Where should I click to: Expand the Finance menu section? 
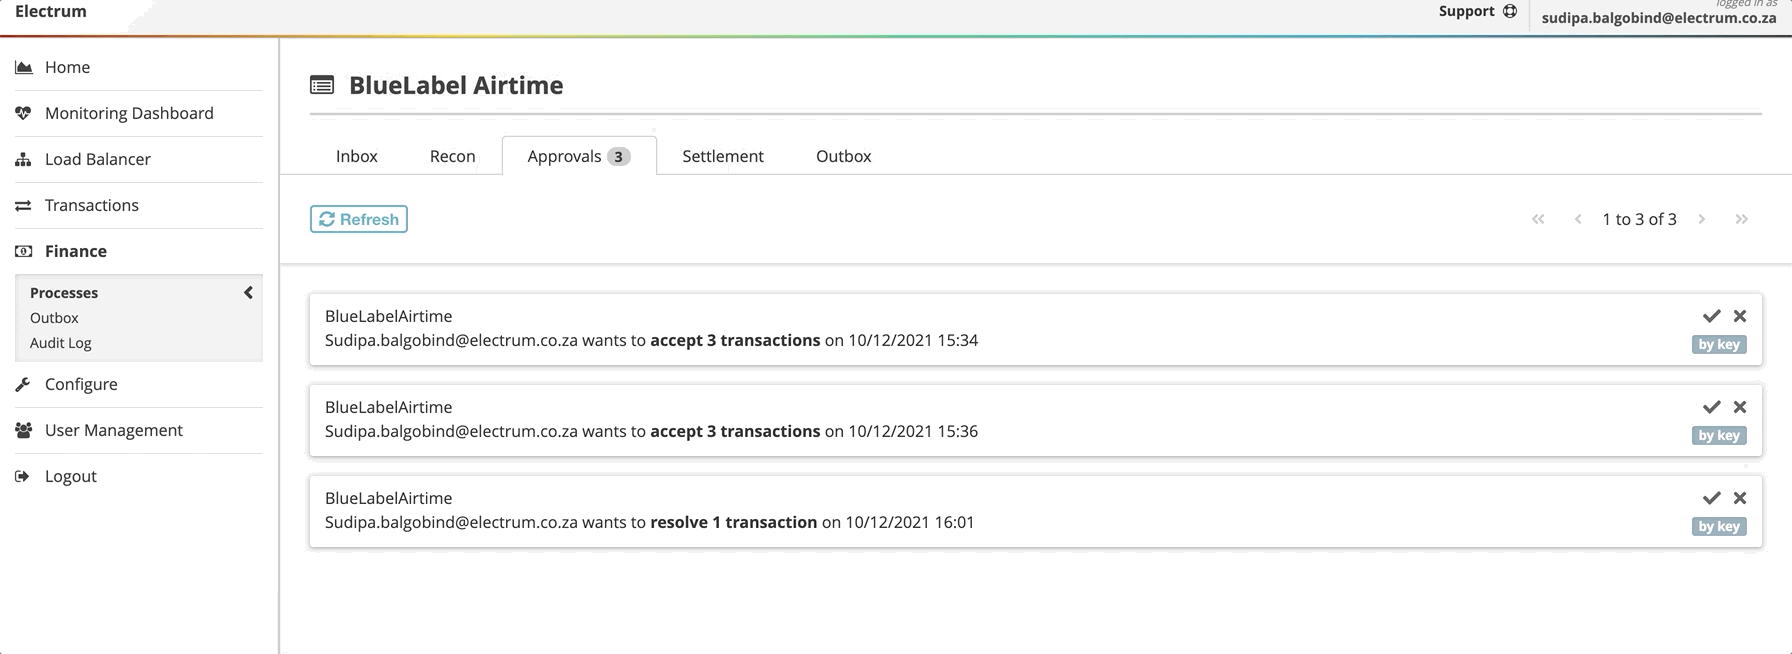coord(76,251)
